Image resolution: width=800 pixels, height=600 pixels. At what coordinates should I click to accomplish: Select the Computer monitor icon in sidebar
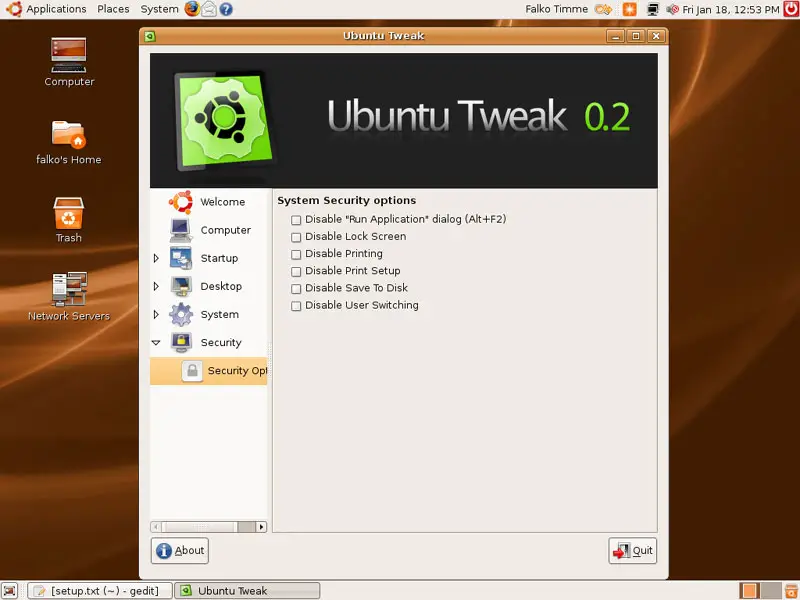coord(181,230)
